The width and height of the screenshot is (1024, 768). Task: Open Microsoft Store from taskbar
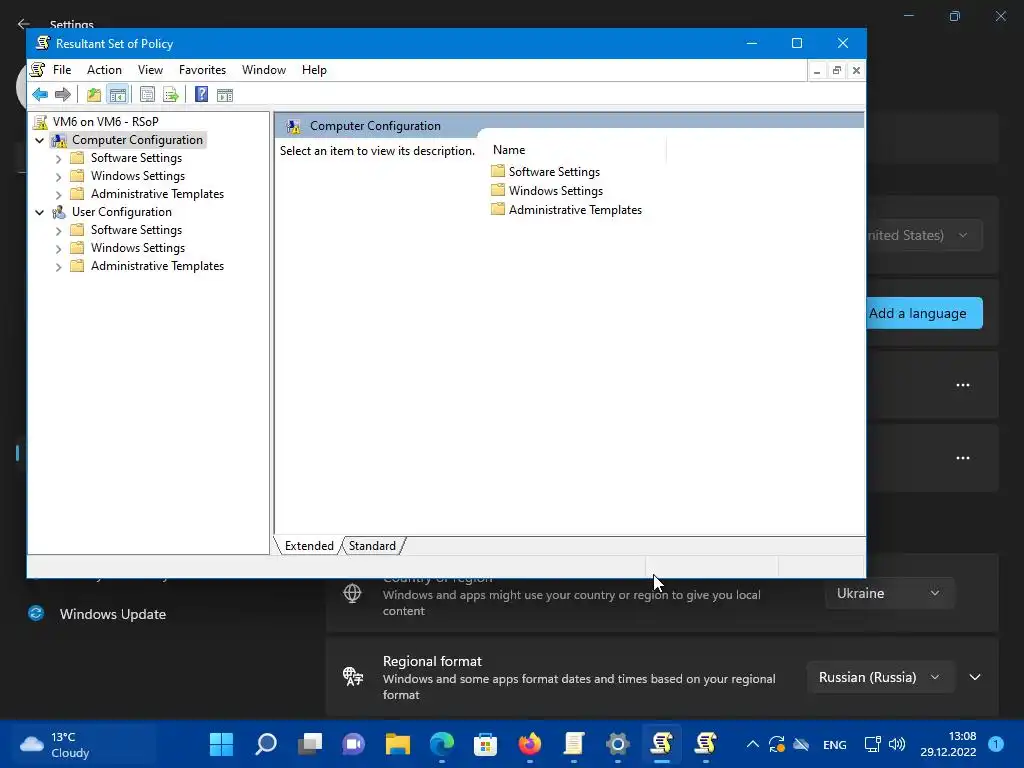(x=485, y=744)
